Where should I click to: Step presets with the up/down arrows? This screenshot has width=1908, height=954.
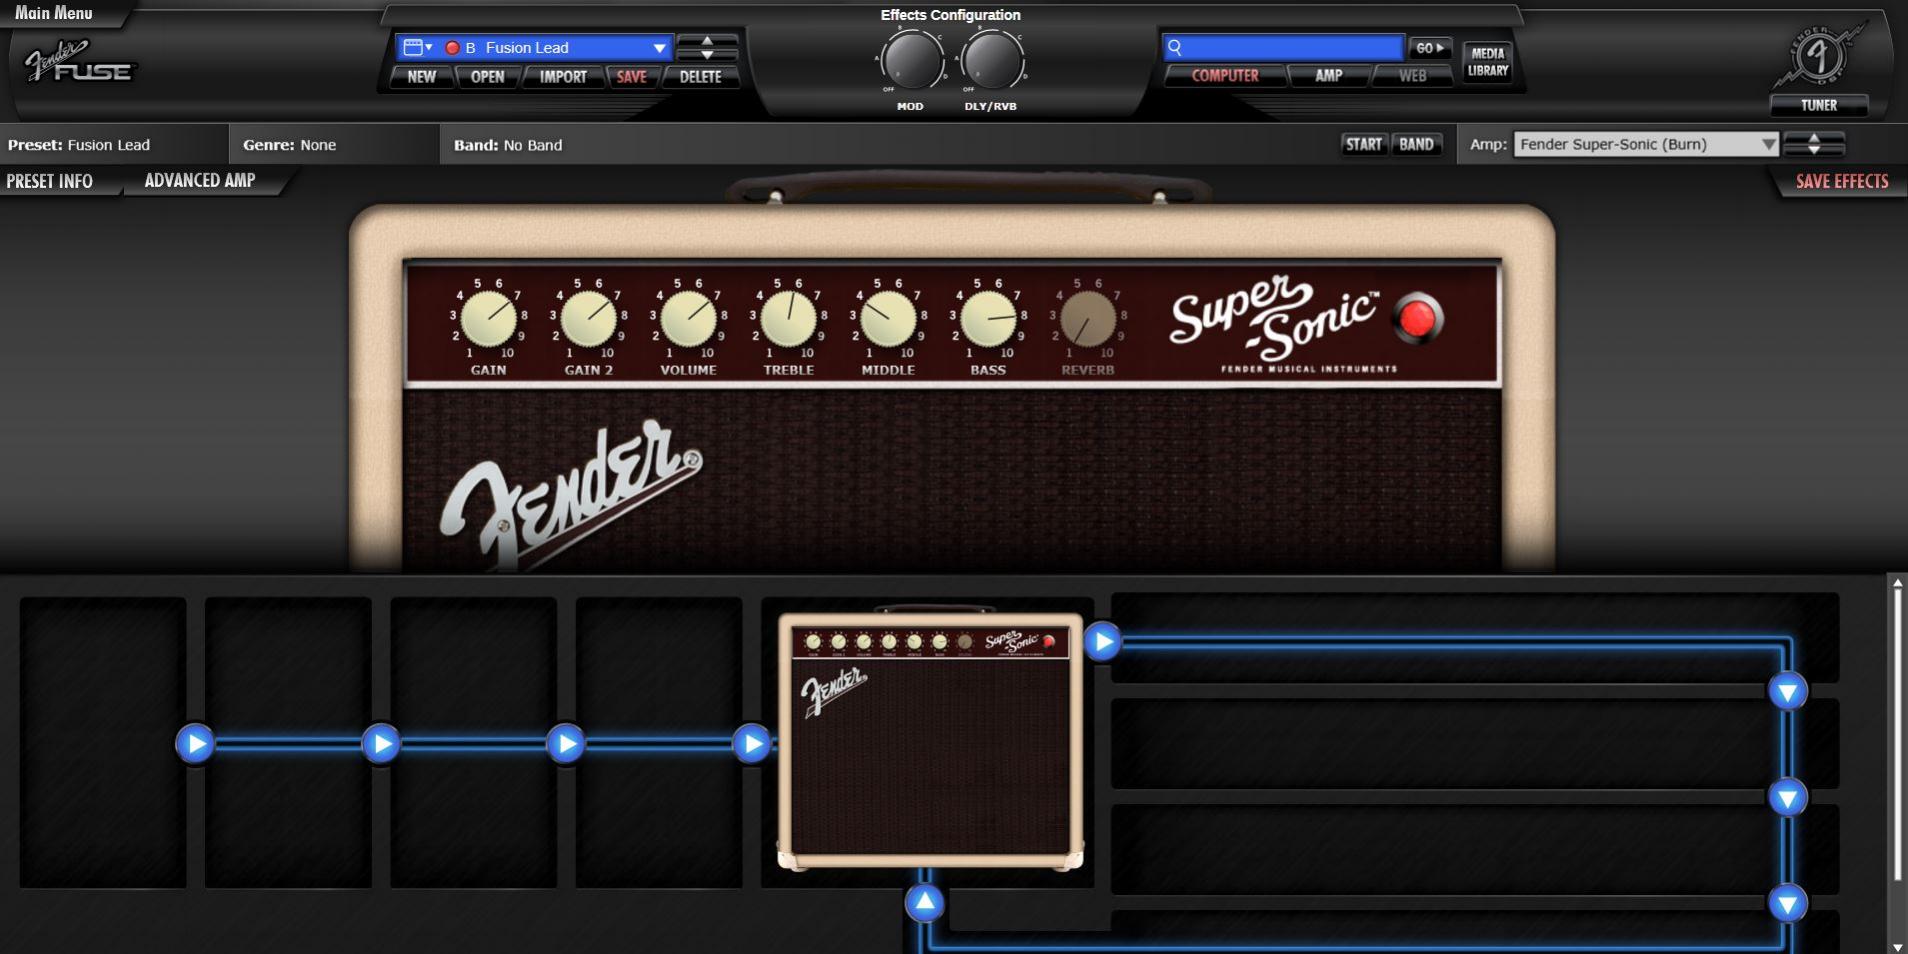[707, 47]
